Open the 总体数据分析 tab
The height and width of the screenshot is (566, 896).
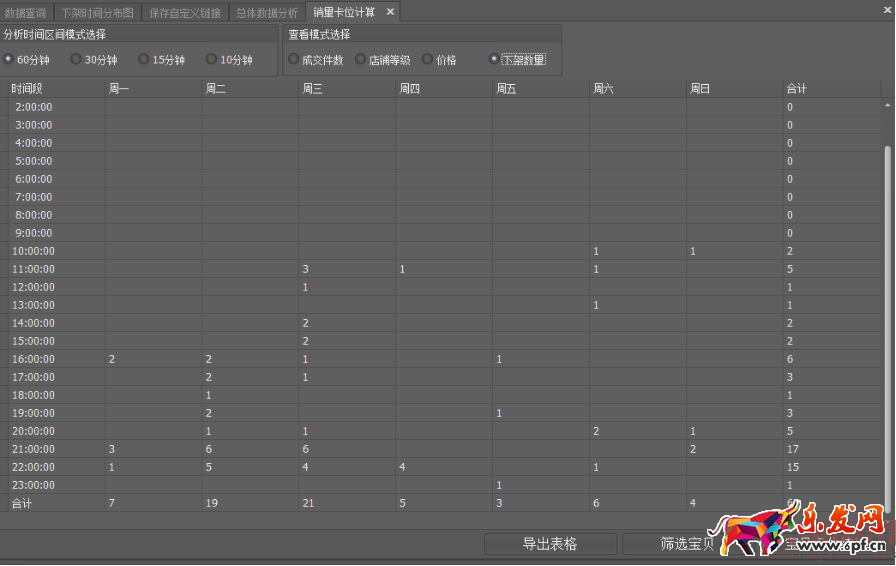(x=267, y=13)
